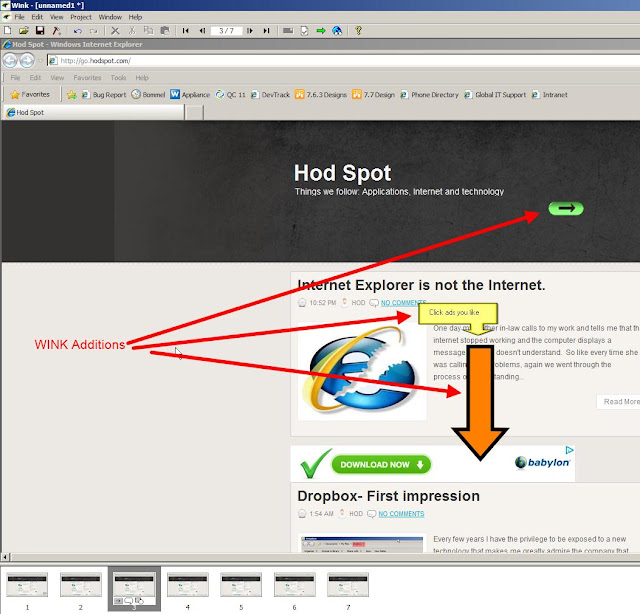Delete selection with the X toolbar icon
This screenshot has height=614, width=640.
(x=116, y=31)
